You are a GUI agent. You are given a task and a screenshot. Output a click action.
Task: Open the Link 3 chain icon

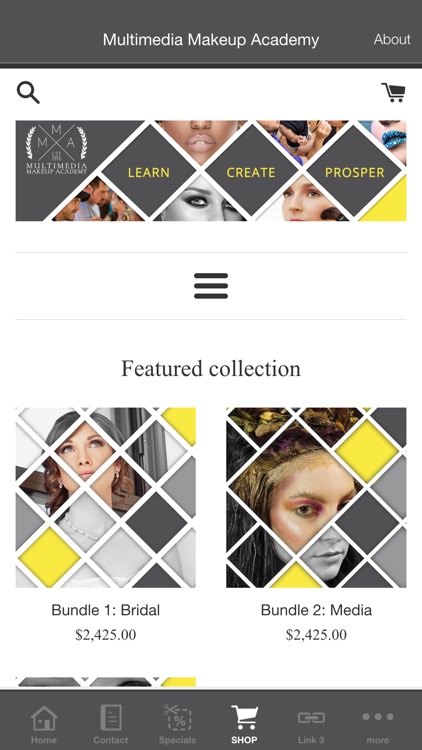pyautogui.click(x=311, y=718)
